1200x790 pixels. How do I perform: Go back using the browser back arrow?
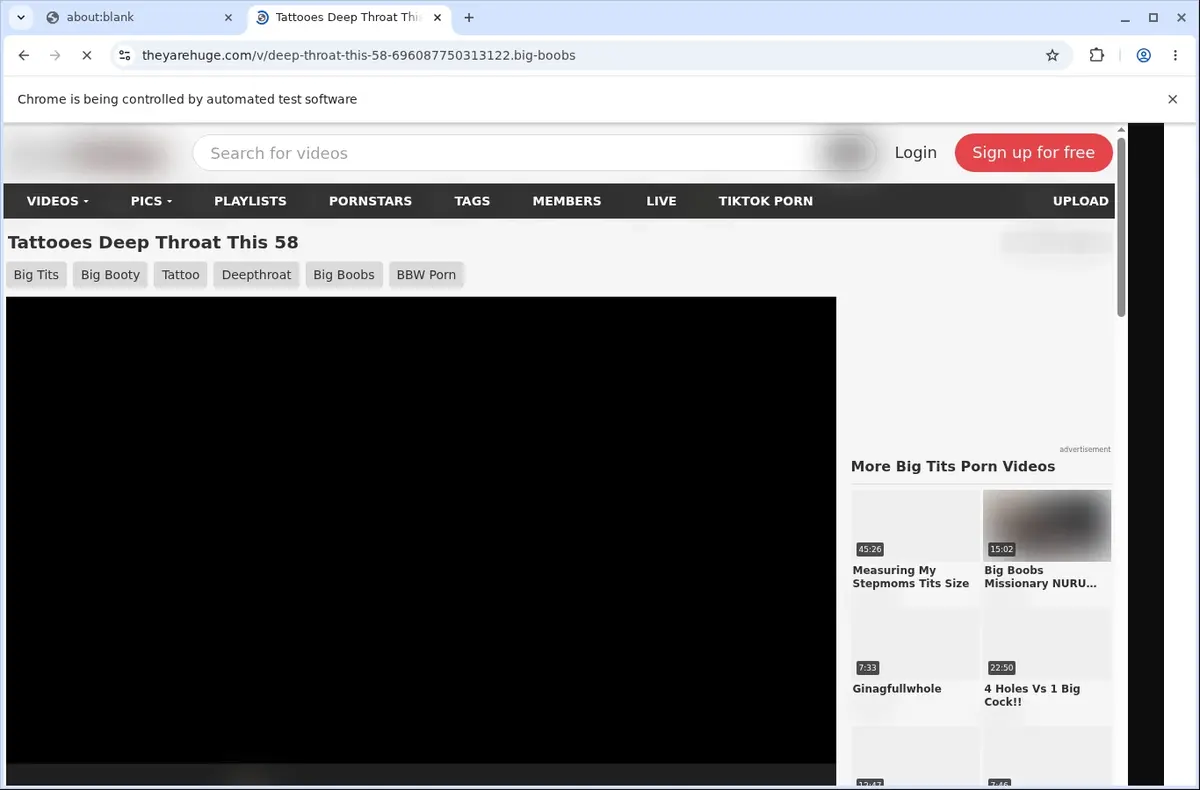pyautogui.click(x=24, y=56)
